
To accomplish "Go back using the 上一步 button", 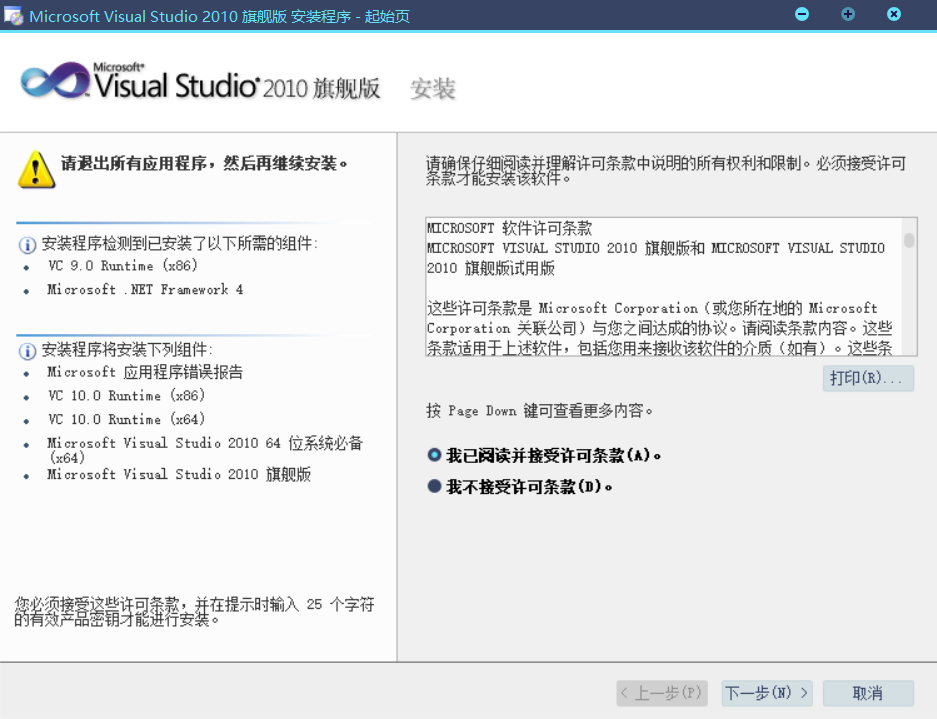I will tap(661, 693).
